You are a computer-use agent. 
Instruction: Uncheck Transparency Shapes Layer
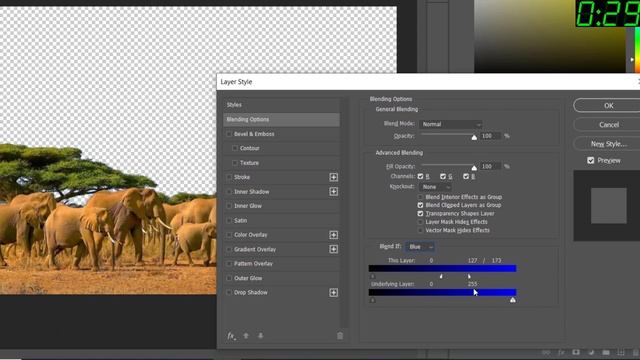click(x=420, y=213)
